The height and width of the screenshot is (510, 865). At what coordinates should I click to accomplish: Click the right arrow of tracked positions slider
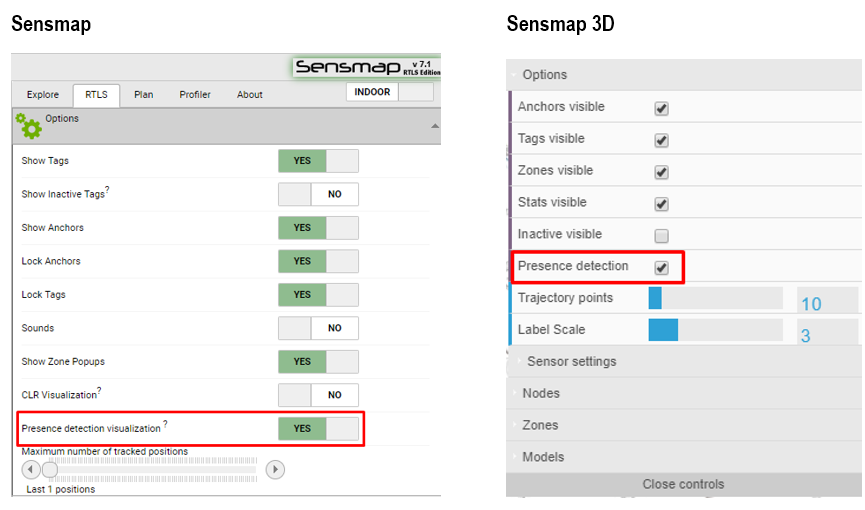[x=275, y=470]
